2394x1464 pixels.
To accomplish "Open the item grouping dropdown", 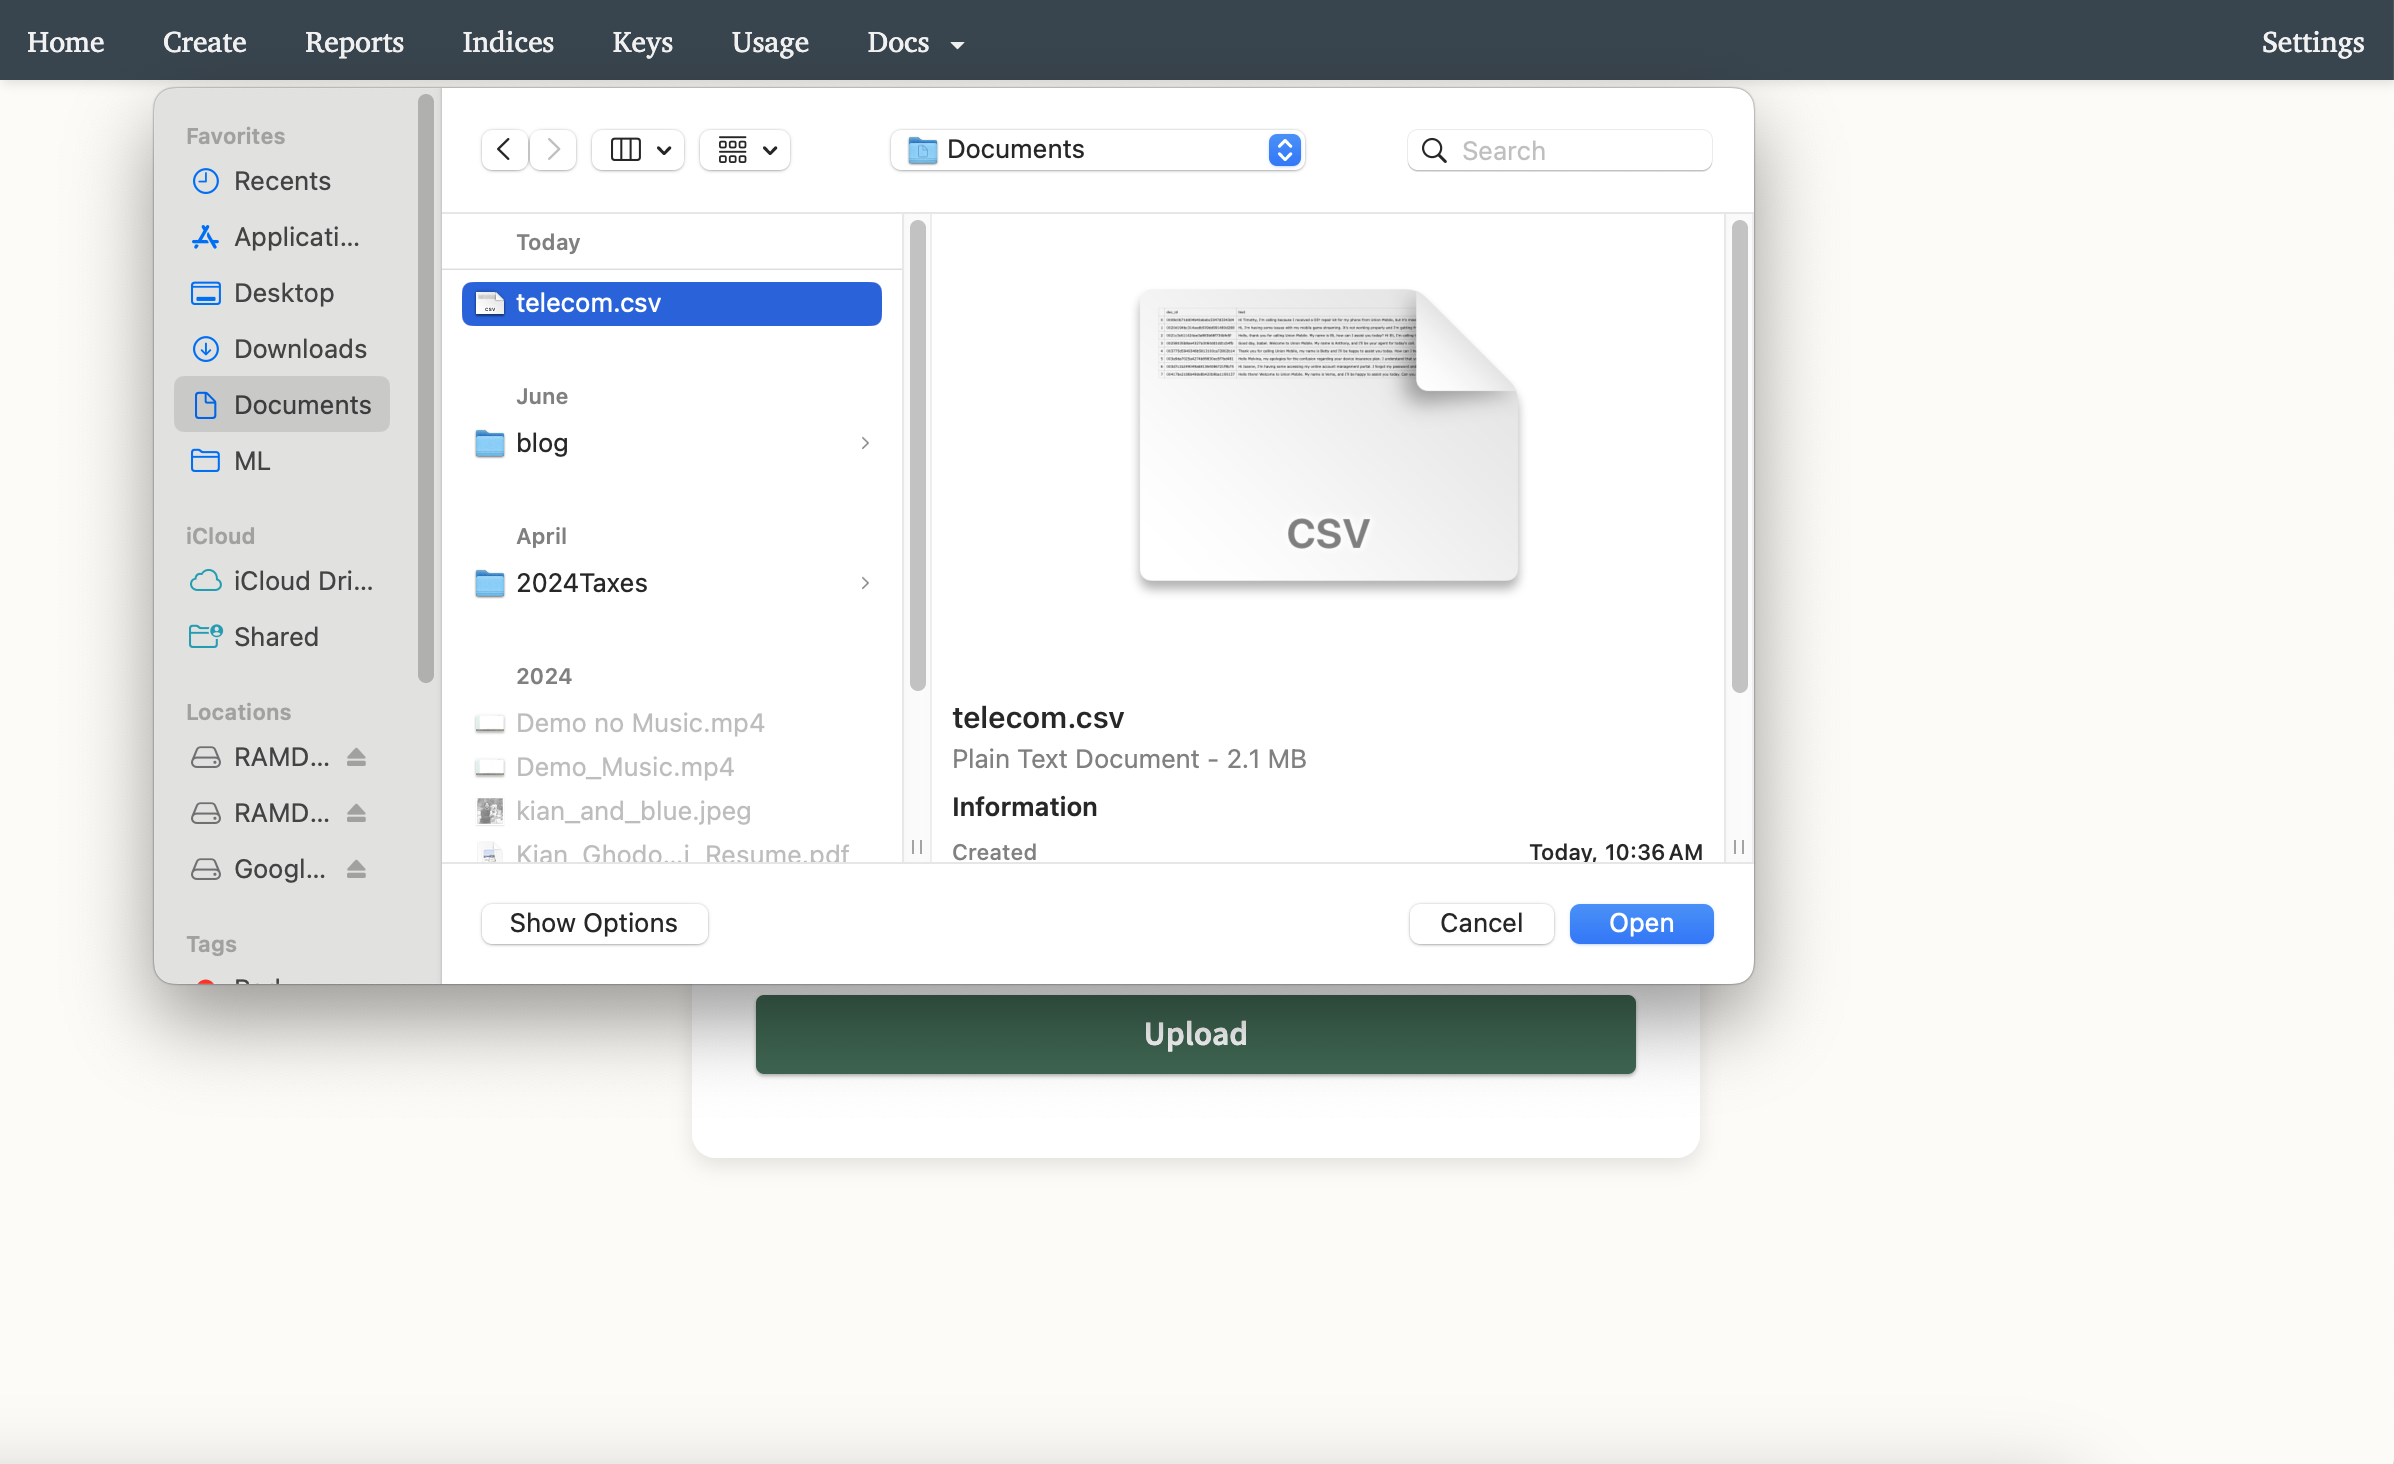I will [x=744, y=149].
